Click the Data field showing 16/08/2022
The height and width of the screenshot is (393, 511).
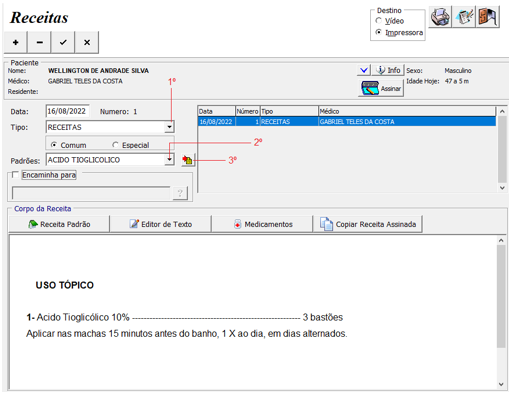click(67, 111)
